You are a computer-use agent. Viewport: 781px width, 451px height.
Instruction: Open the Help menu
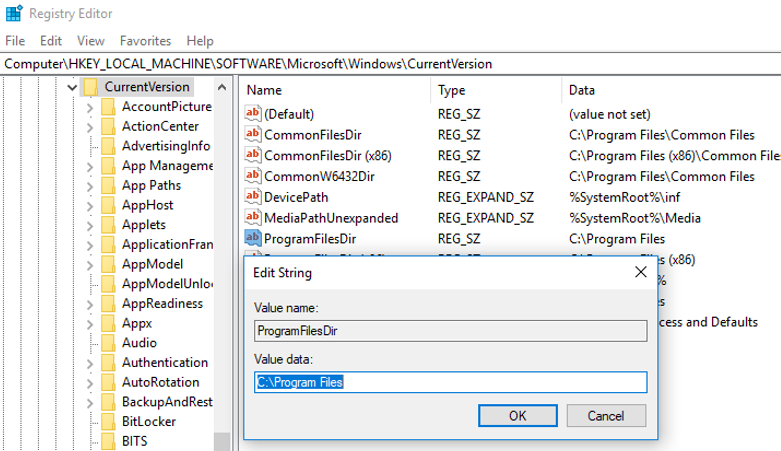coord(200,40)
